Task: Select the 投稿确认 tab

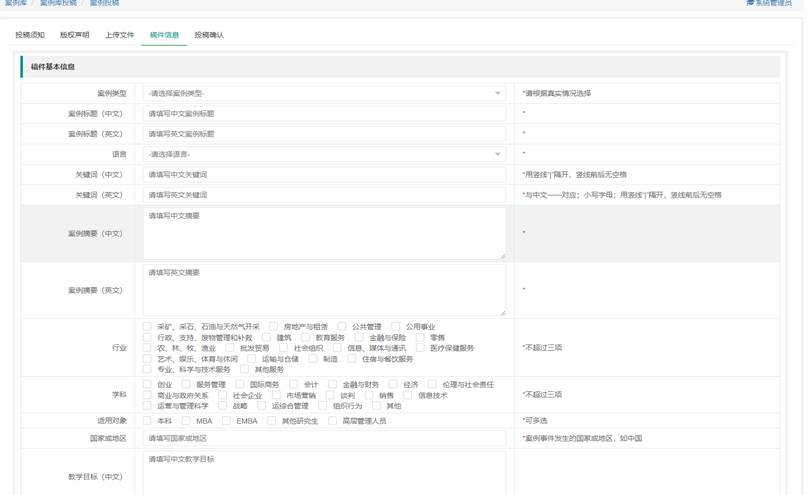Action: 209,35
